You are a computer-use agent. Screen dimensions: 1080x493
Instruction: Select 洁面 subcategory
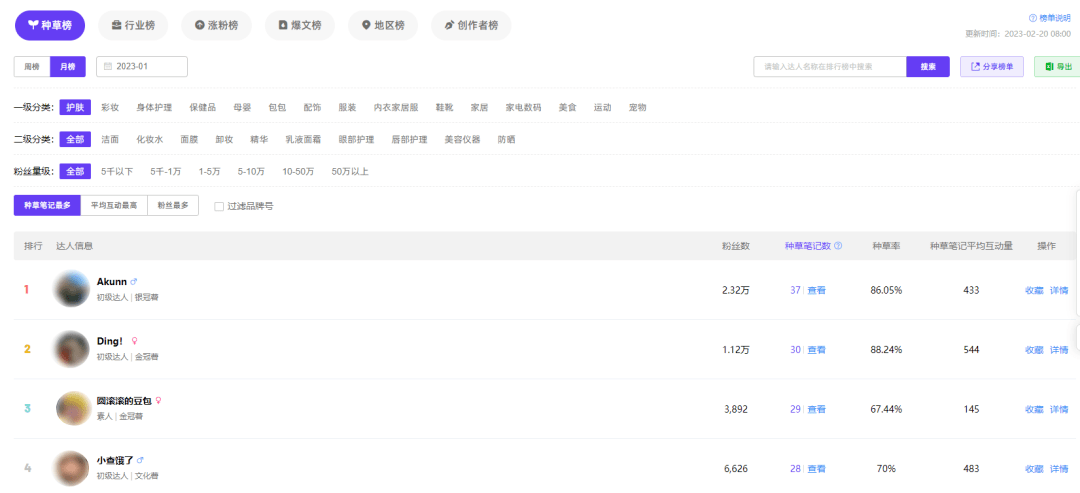coord(110,139)
